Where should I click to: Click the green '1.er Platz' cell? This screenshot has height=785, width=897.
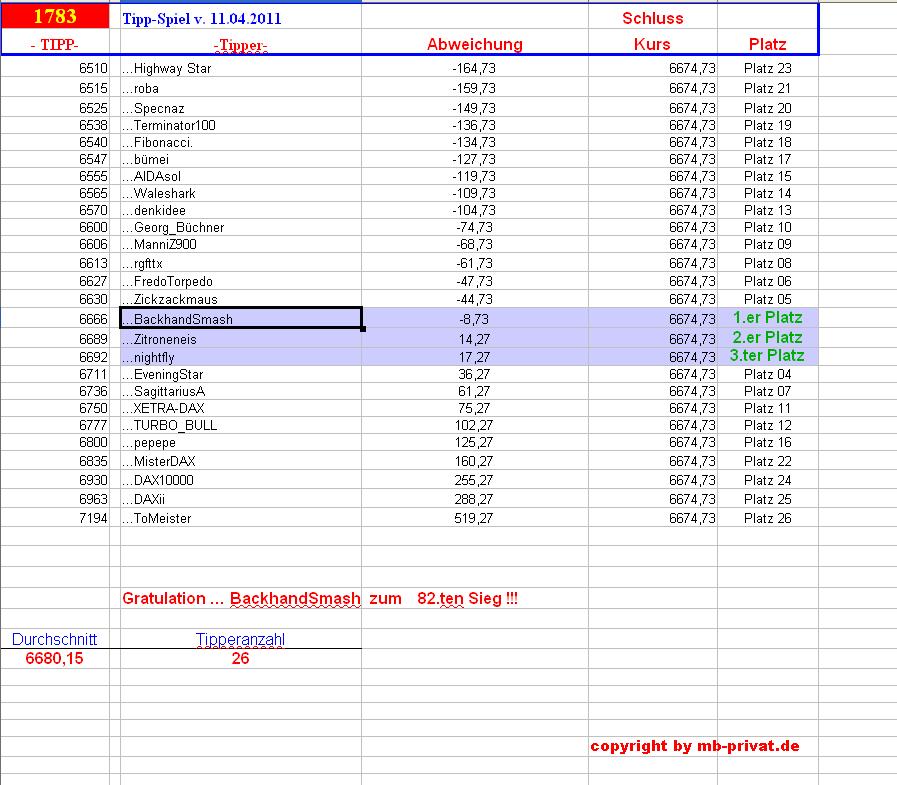pos(768,318)
